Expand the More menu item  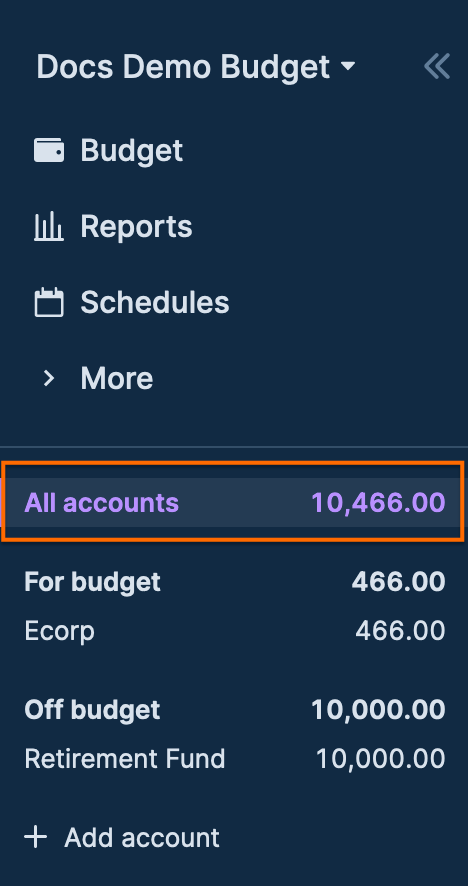point(116,378)
